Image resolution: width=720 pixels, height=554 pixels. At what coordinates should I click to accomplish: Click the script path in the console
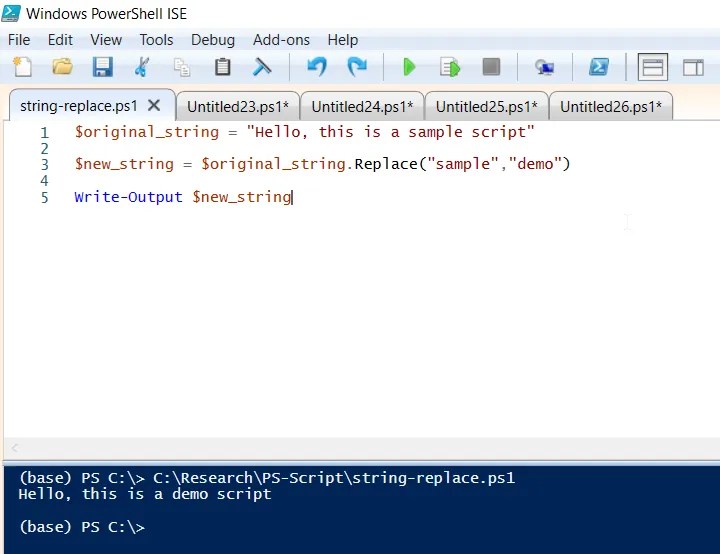[x=334, y=478]
